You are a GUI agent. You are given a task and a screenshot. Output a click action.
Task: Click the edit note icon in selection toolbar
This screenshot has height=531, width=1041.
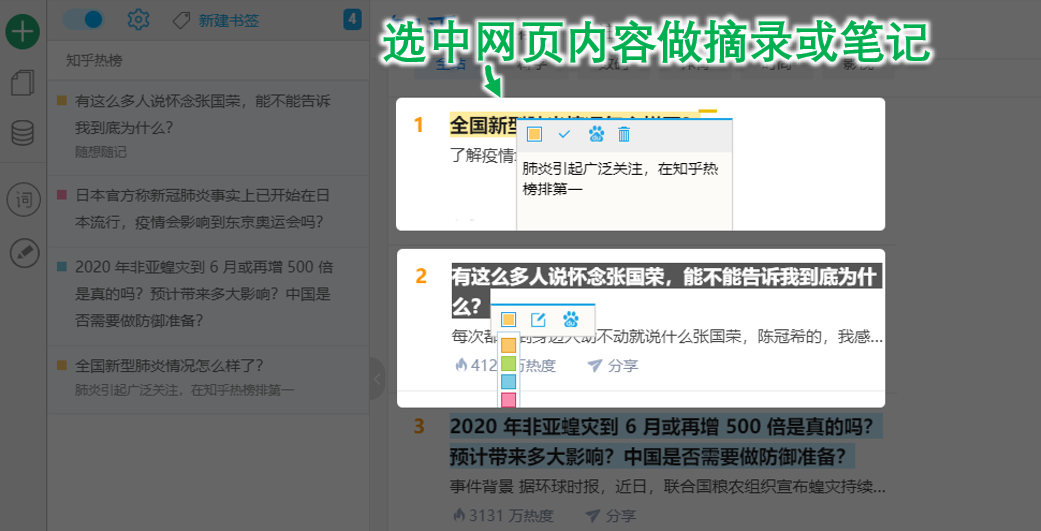click(538, 319)
